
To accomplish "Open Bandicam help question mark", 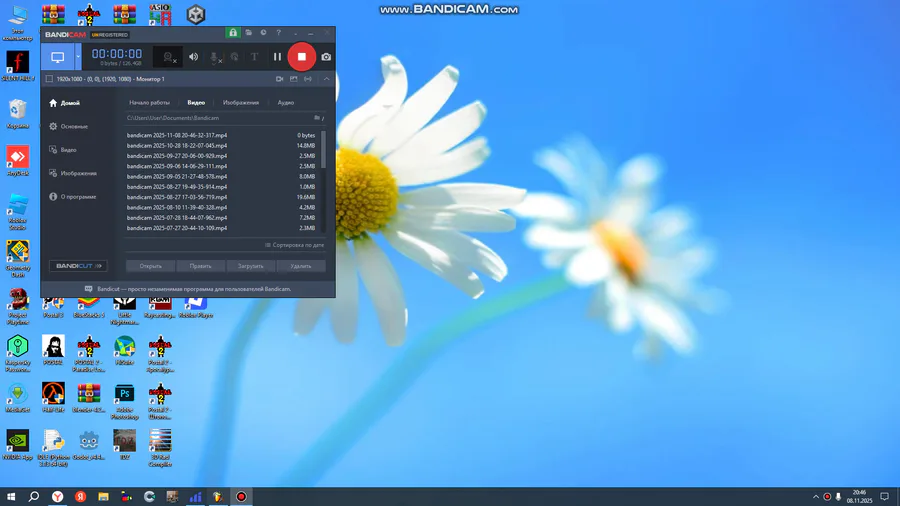I will click(x=278, y=33).
